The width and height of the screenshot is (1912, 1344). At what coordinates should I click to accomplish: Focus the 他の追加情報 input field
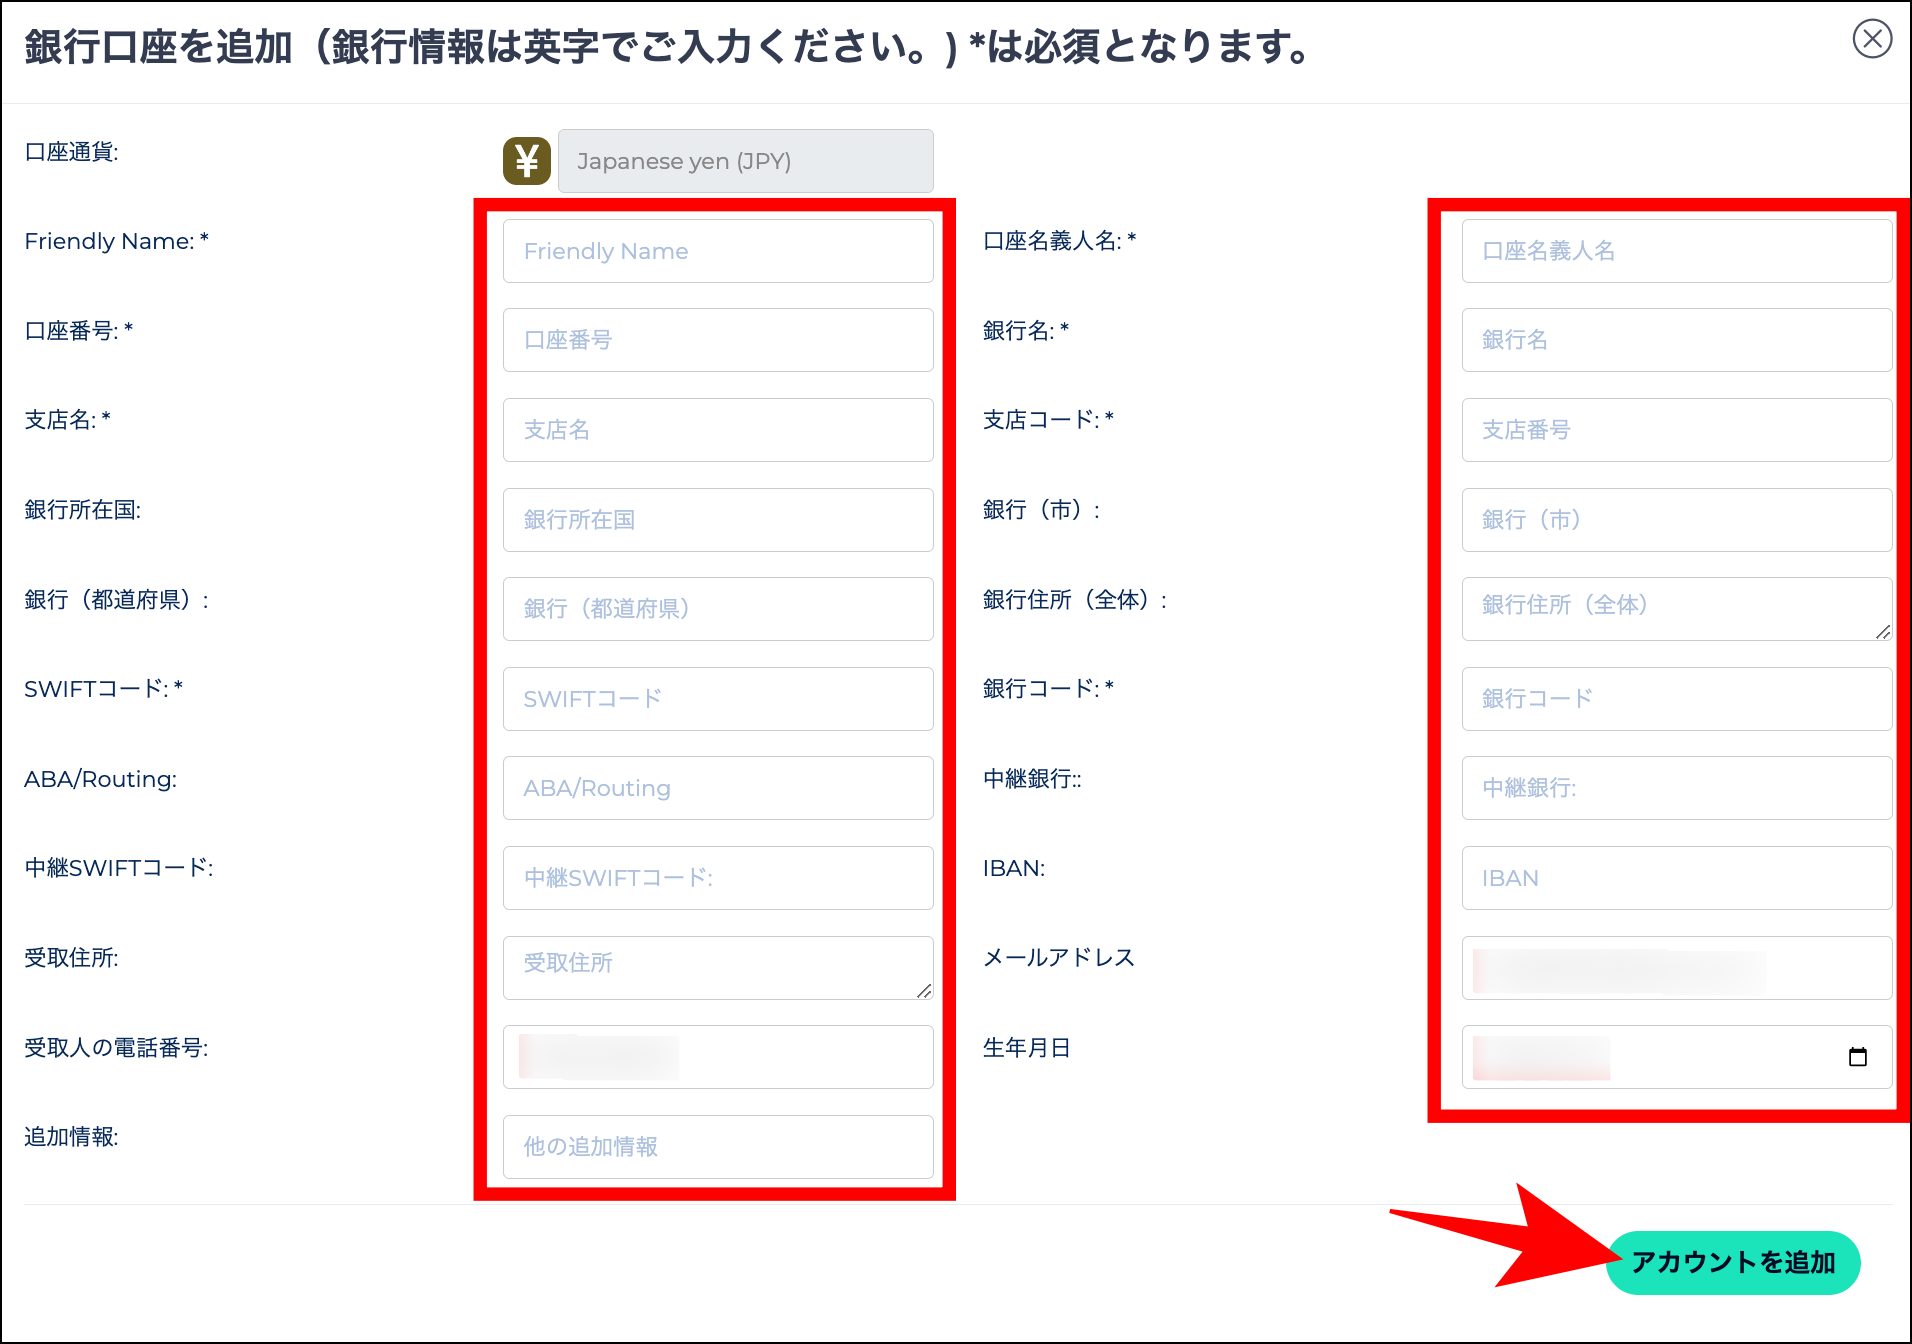click(x=717, y=1146)
